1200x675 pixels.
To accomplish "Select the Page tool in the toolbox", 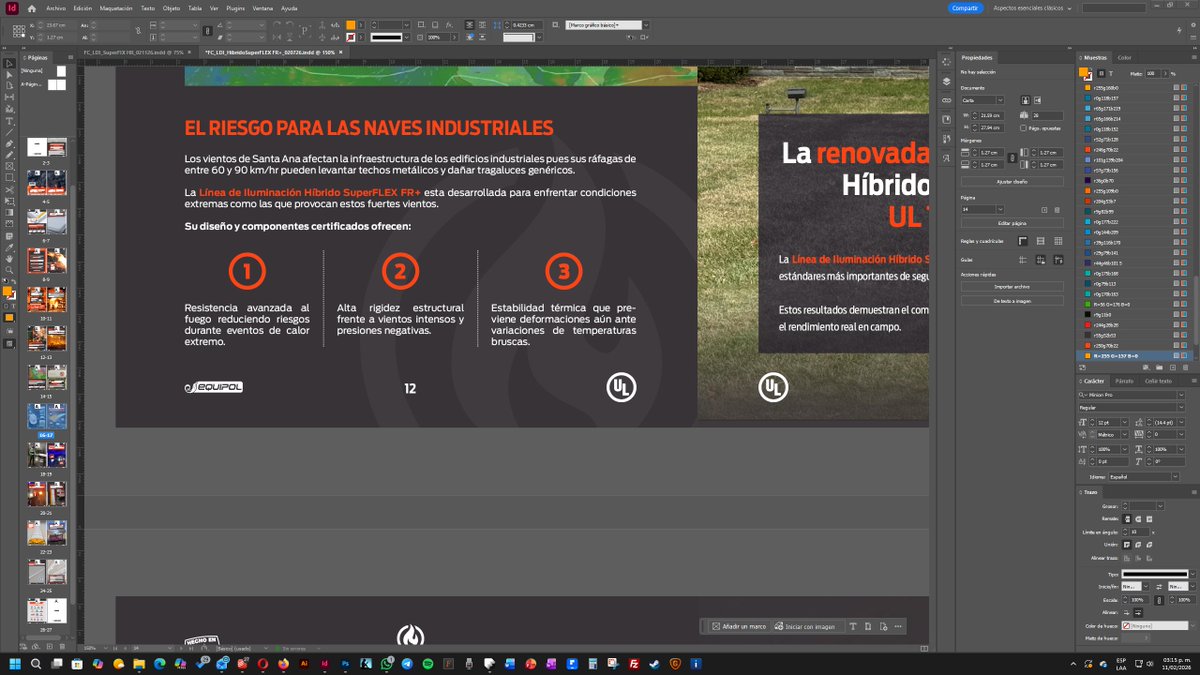I will [x=9, y=86].
